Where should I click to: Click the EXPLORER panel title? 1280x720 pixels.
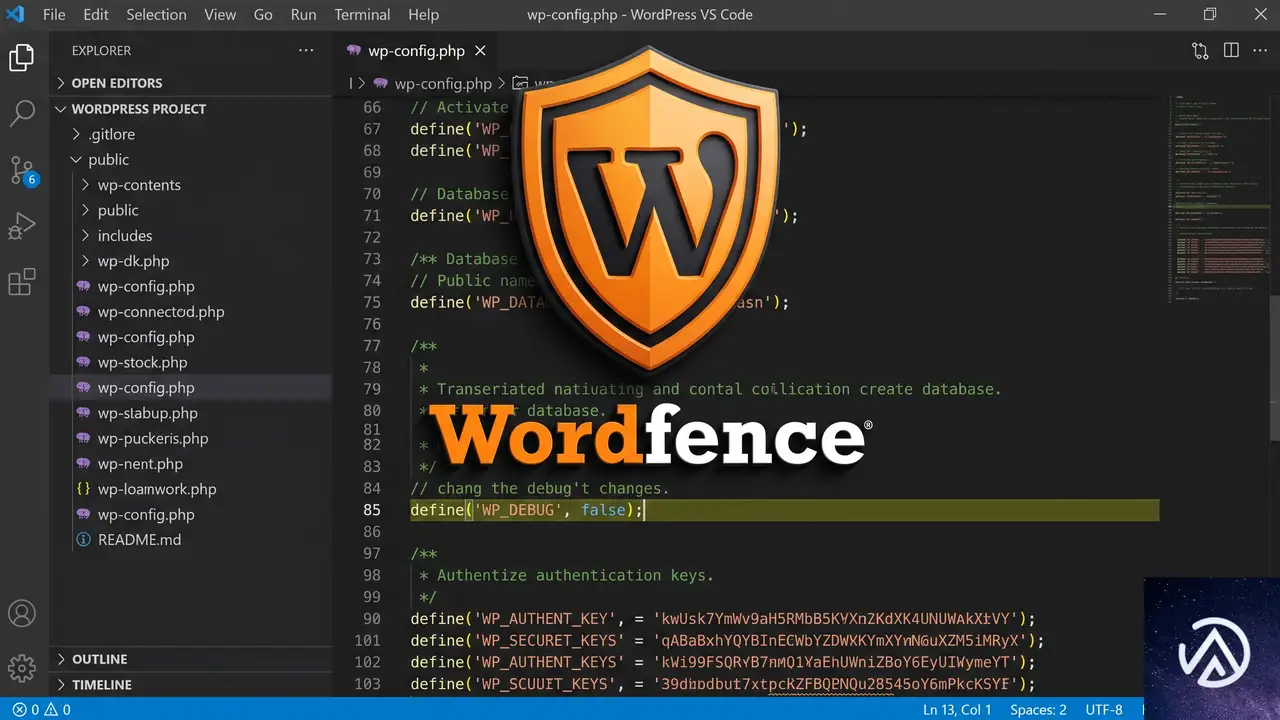pos(101,50)
